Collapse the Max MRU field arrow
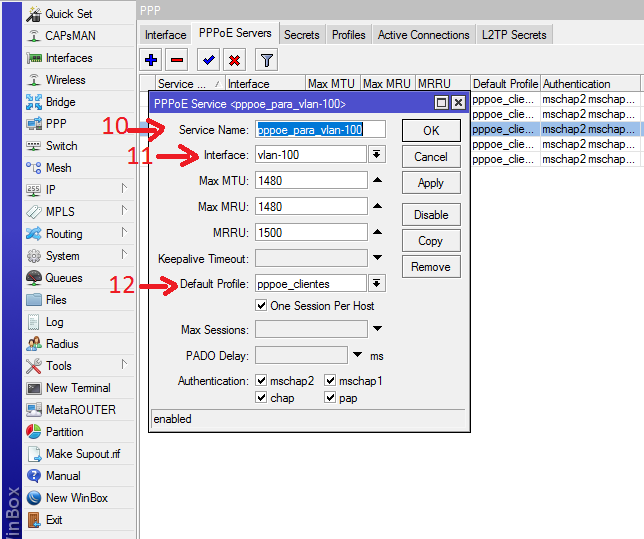The width and height of the screenshot is (644, 539). 377,206
